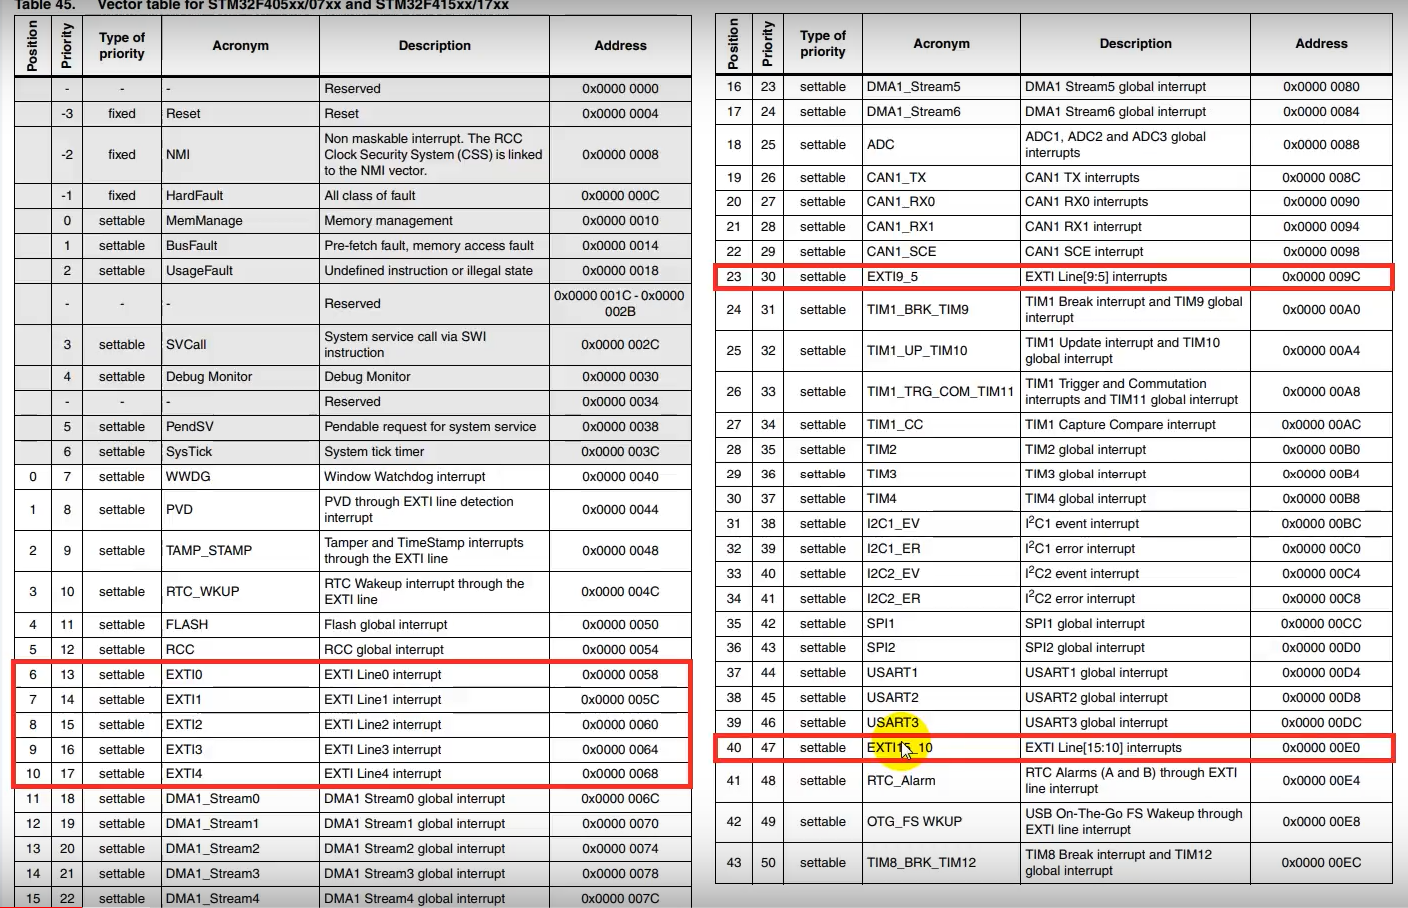Click the 'DMA1_Stream0' acronym cell
The width and height of the screenshot is (1408, 908).
pos(240,798)
